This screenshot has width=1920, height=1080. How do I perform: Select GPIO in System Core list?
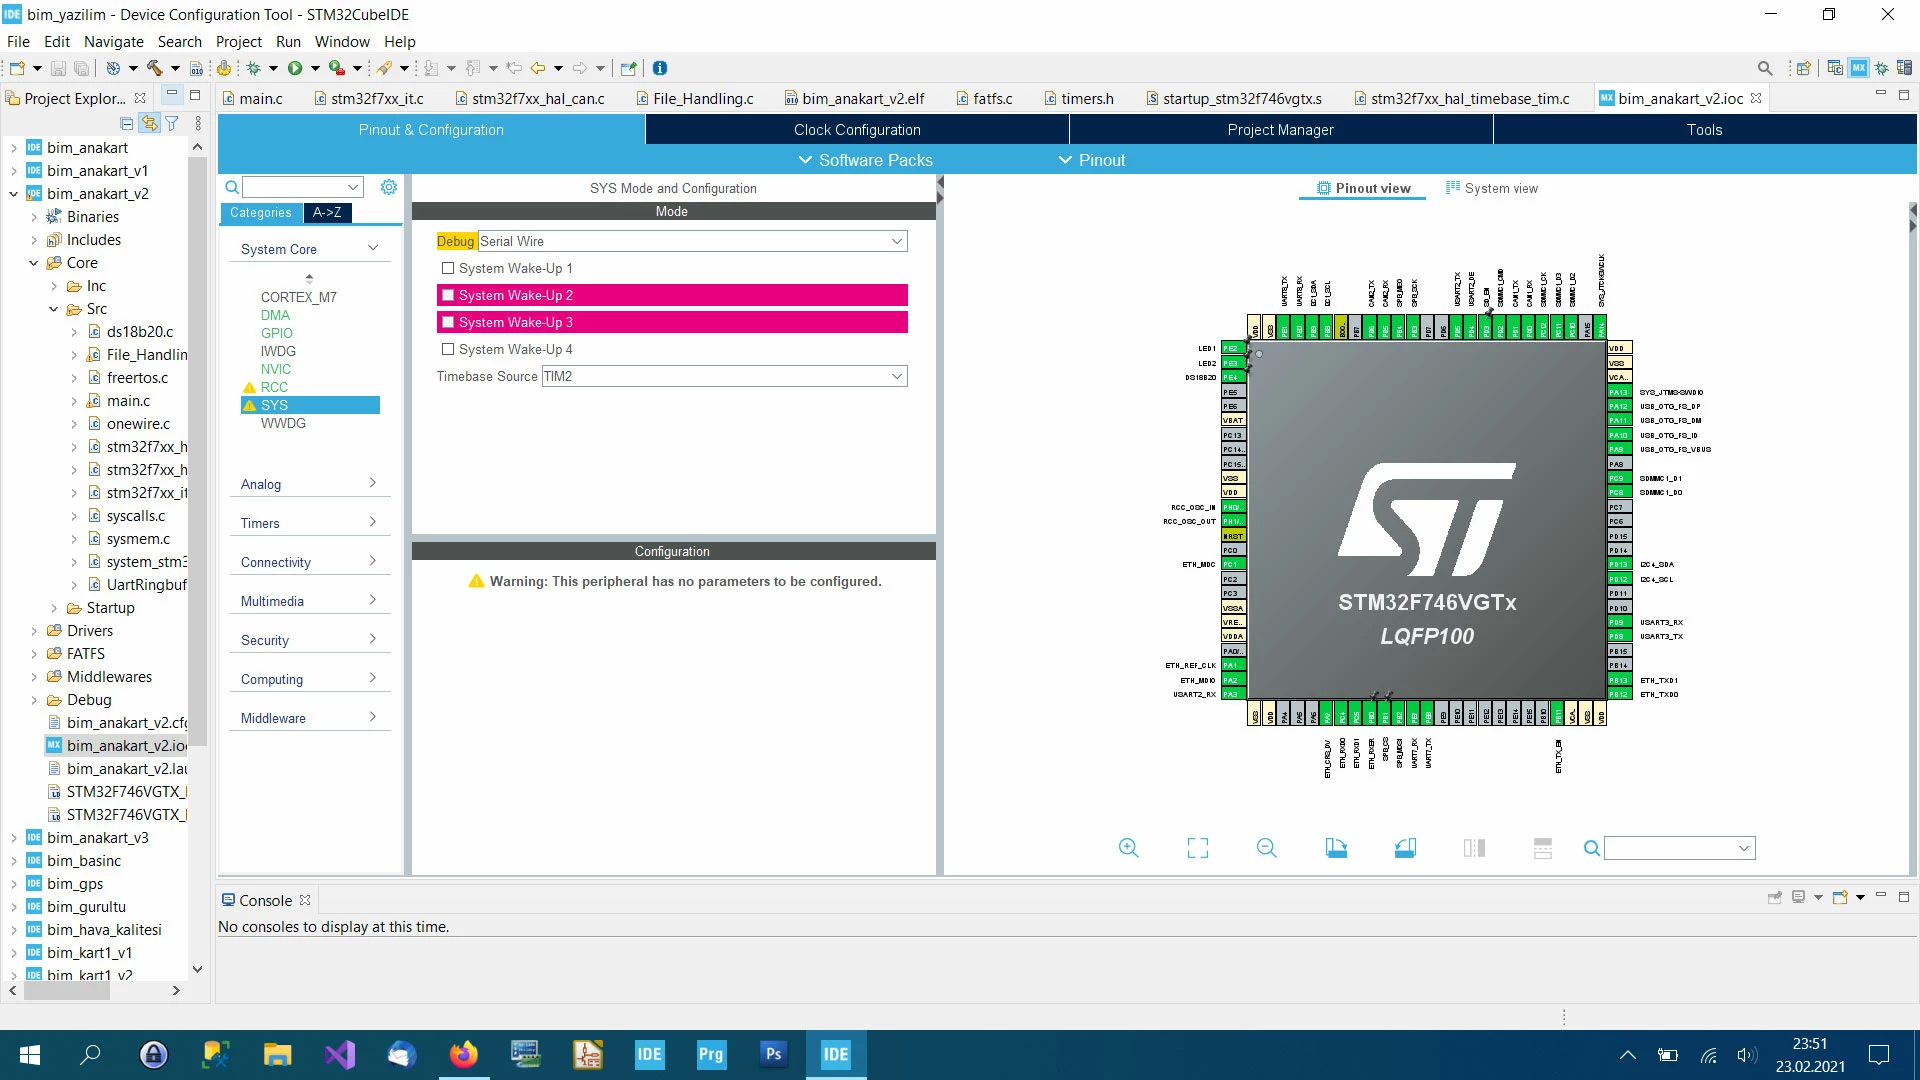[x=277, y=333]
